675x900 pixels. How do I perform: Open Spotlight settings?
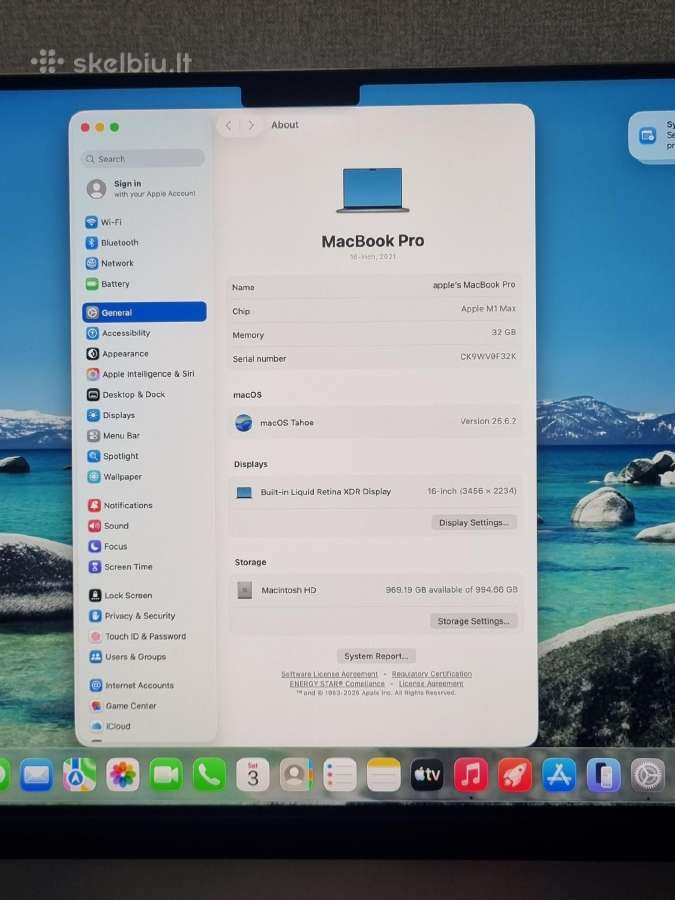113,456
